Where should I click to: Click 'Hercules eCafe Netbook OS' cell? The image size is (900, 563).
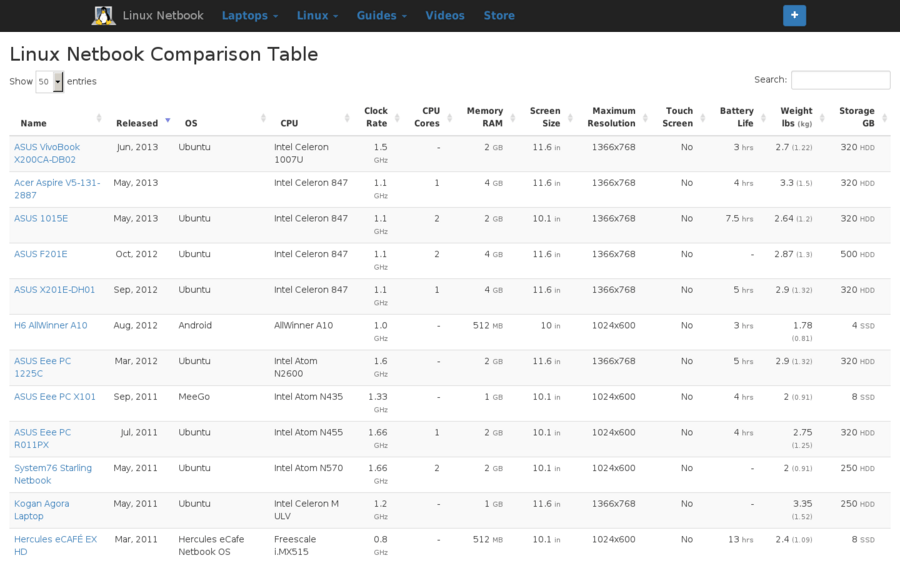tap(211, 545)
